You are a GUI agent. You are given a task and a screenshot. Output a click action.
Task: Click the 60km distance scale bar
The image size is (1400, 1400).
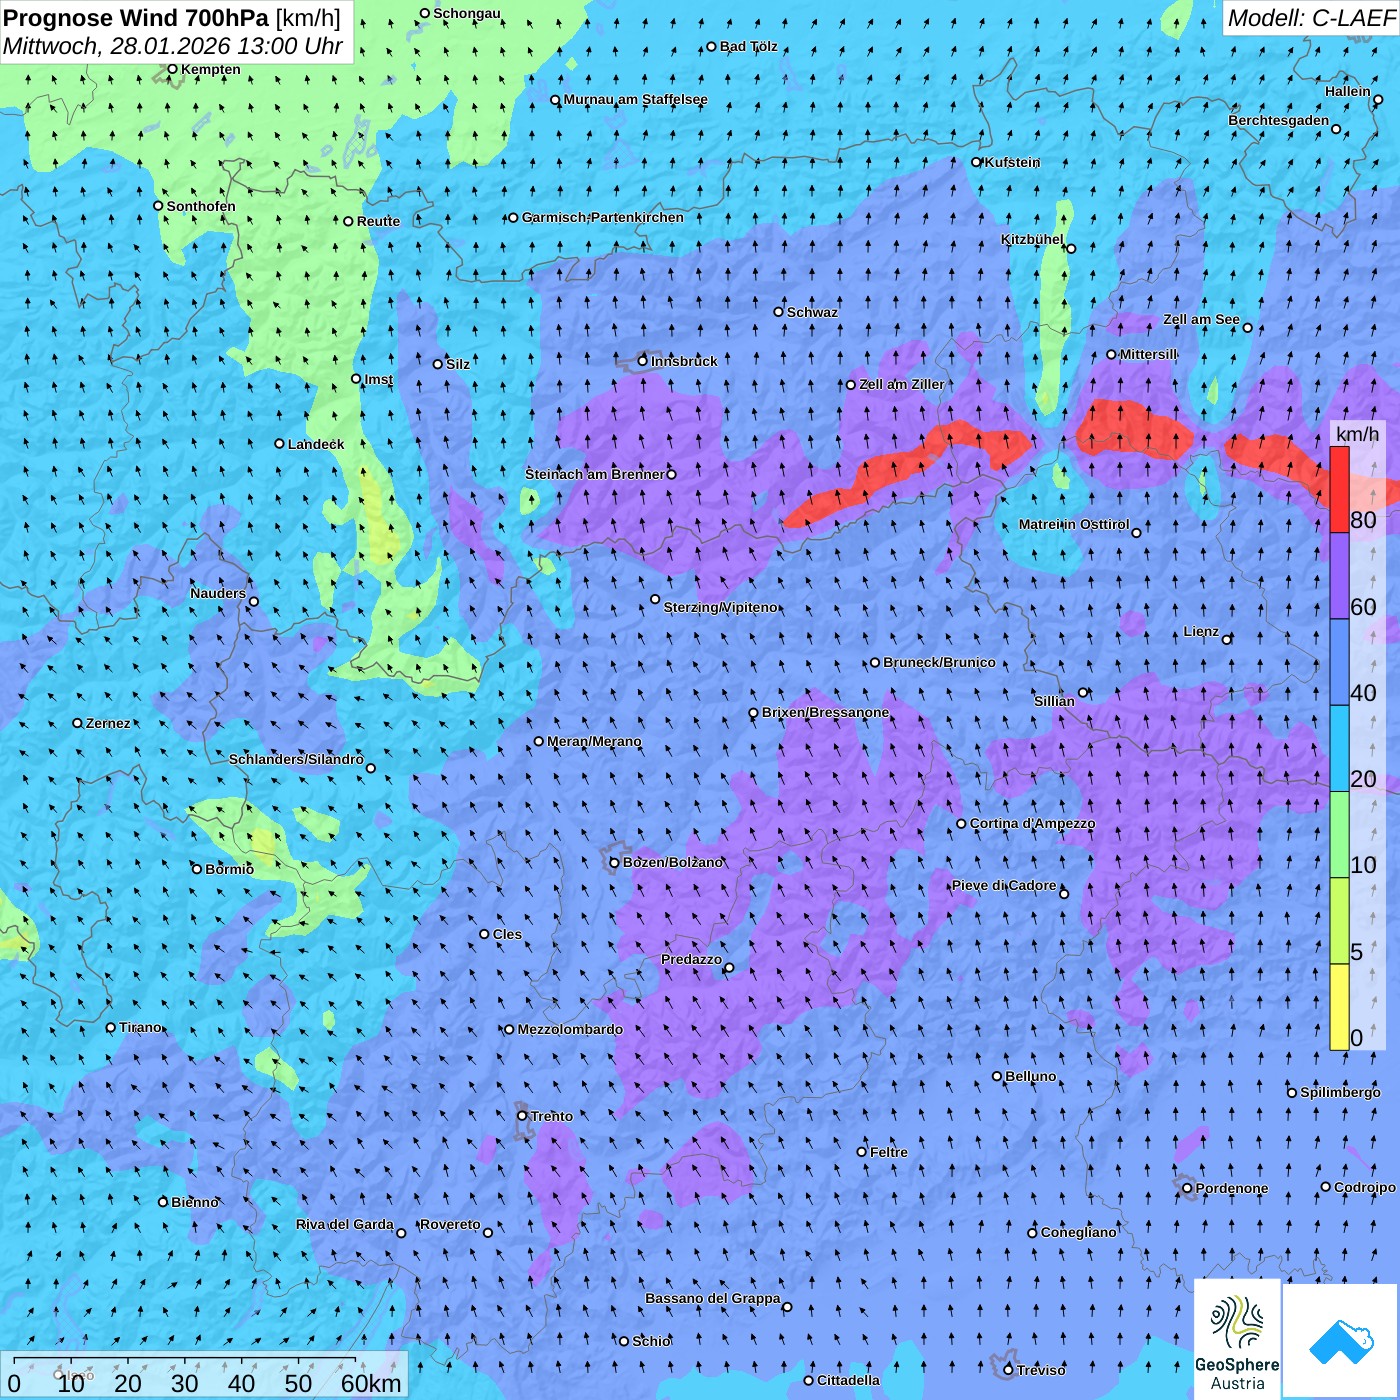(x=205, y=1375)
